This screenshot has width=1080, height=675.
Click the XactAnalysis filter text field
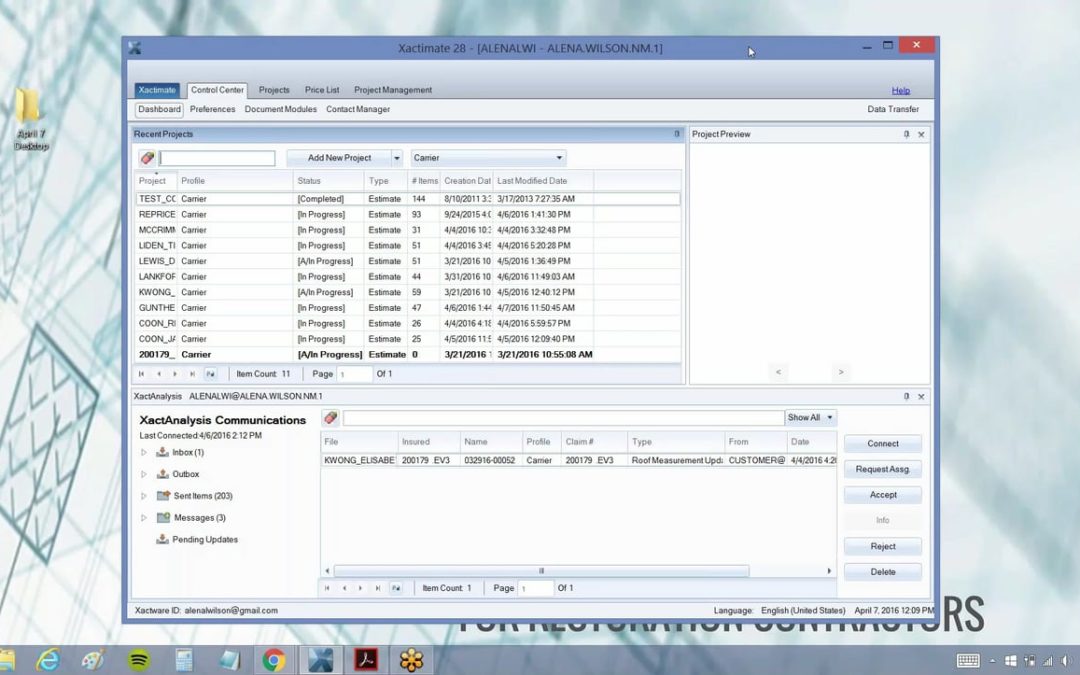point(563,417)
